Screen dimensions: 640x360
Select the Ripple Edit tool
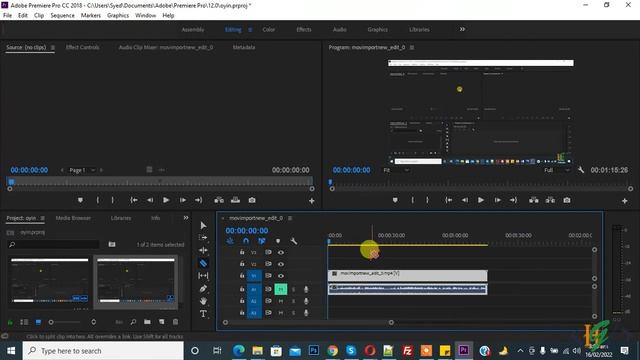pos(203,250)
